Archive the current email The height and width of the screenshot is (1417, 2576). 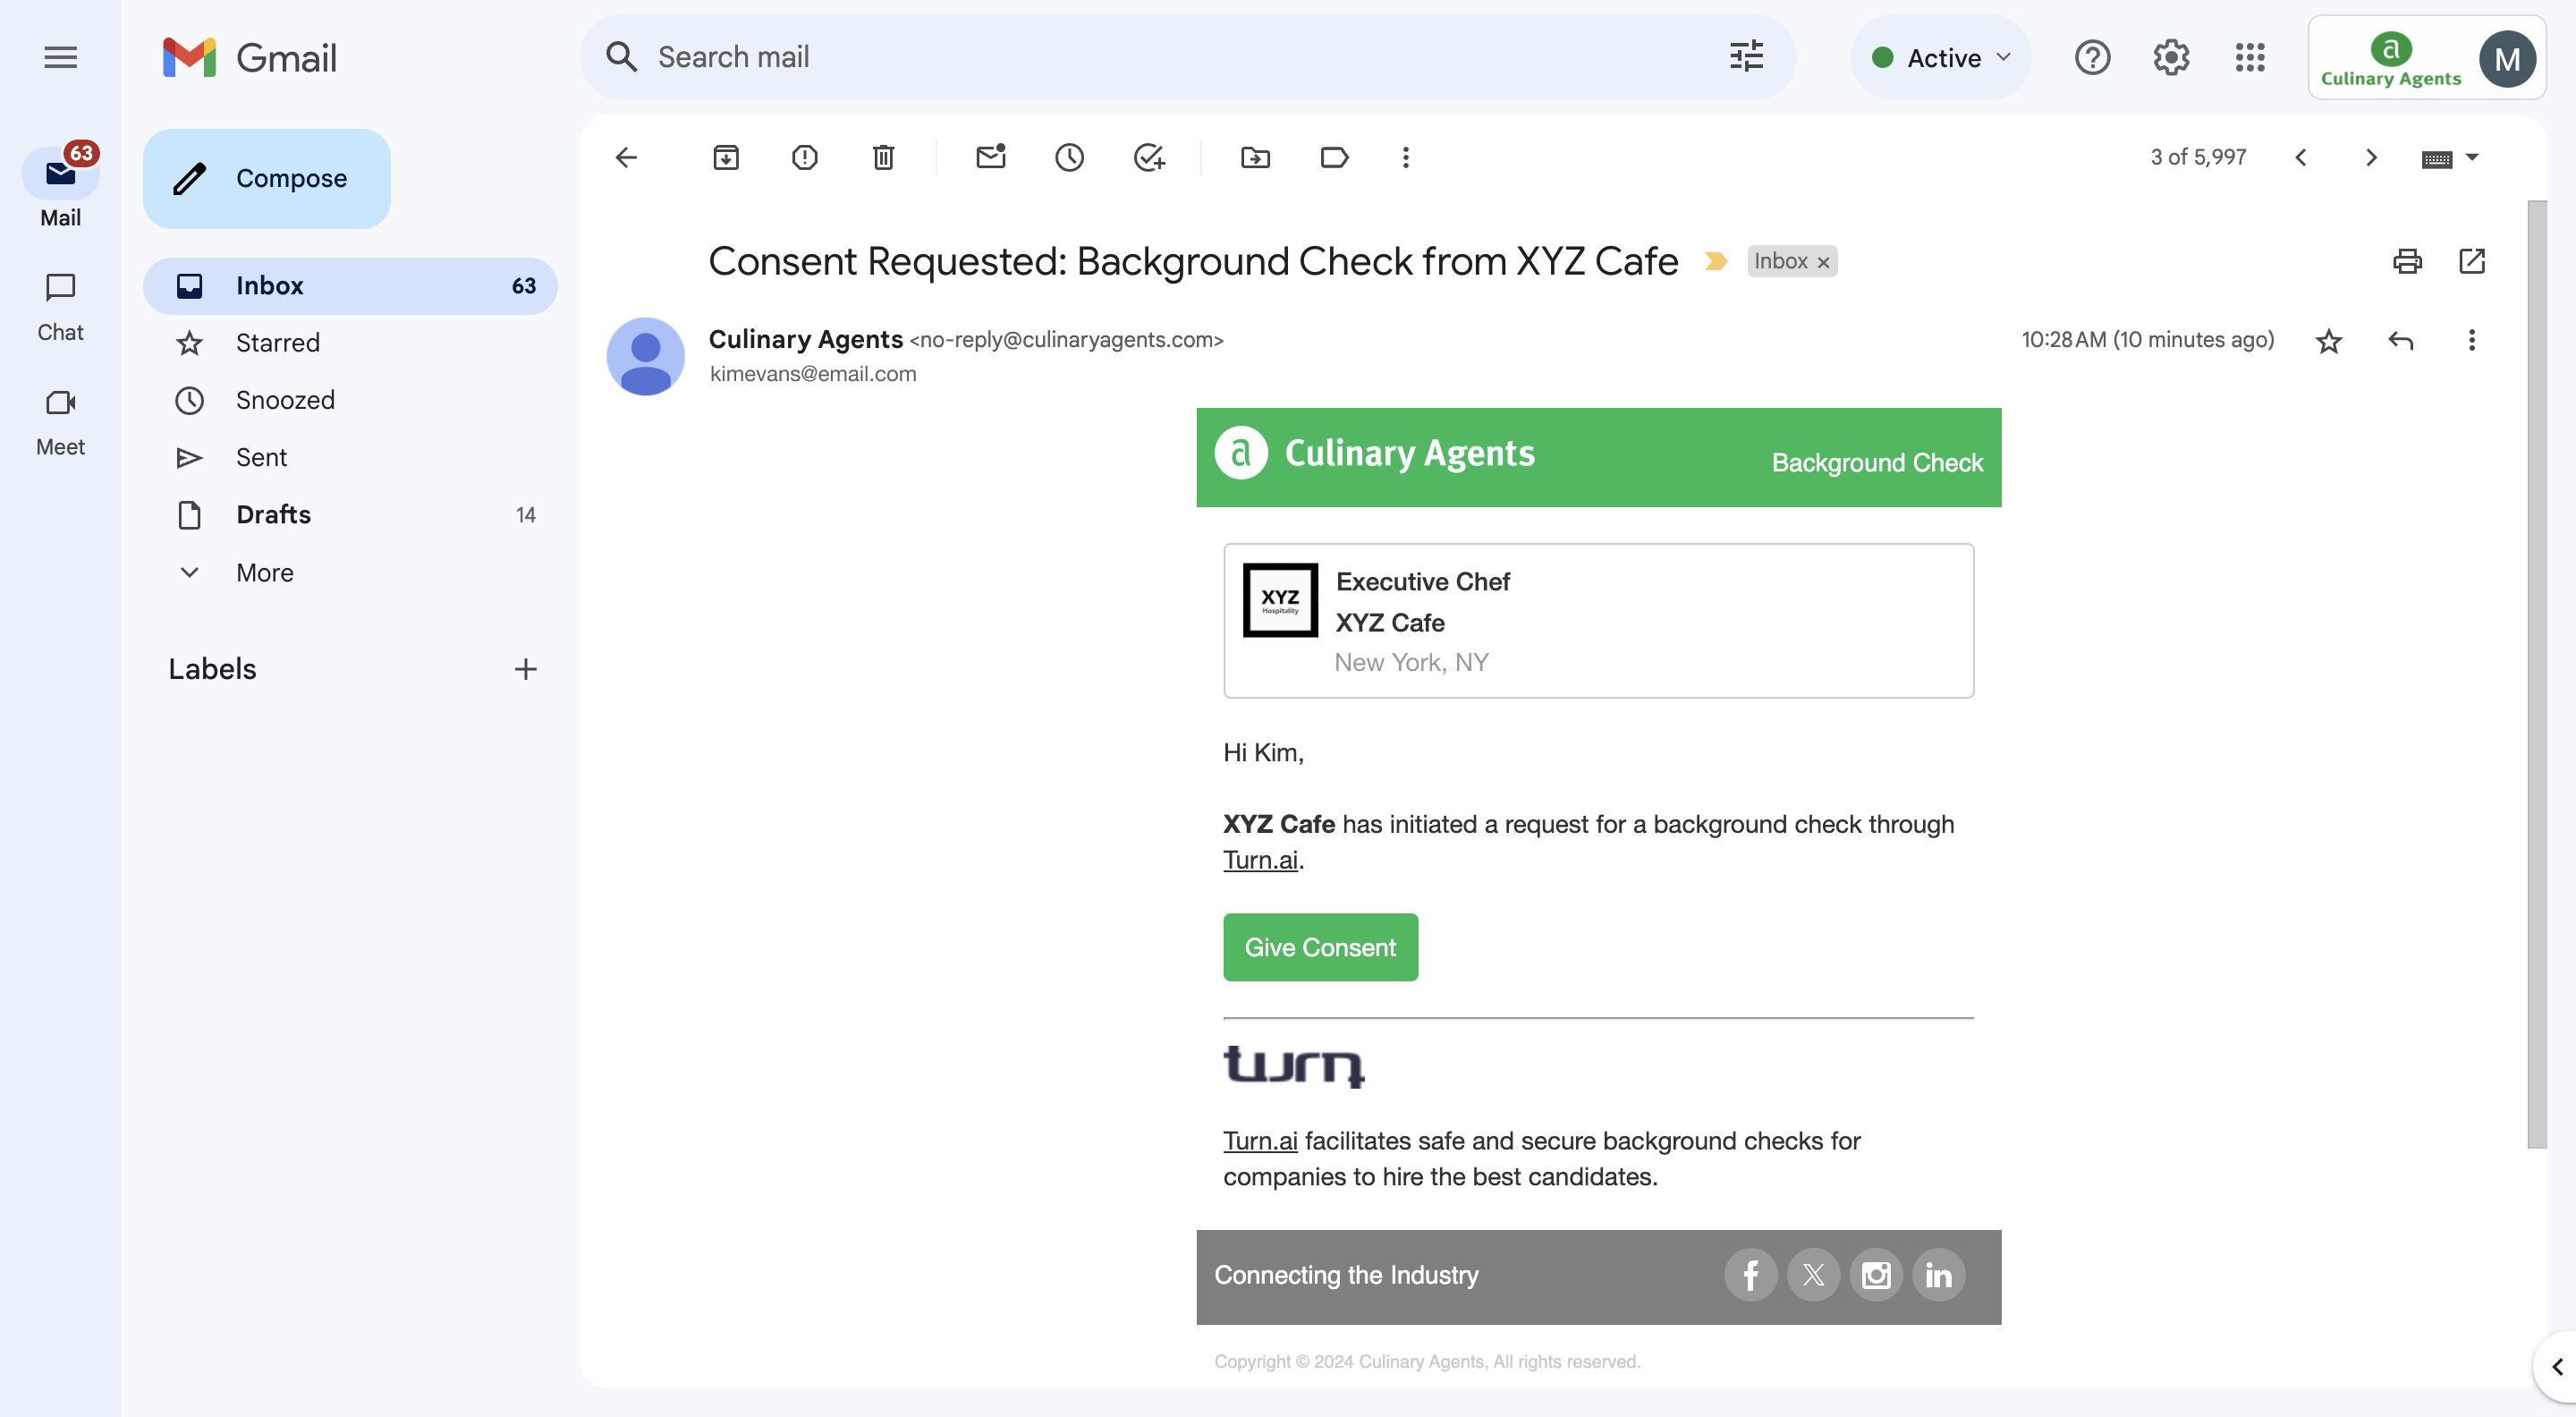click(726, 157)
